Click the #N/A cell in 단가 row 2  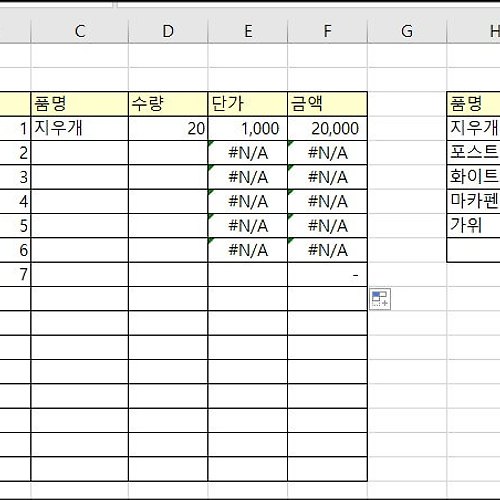point(248,153)
